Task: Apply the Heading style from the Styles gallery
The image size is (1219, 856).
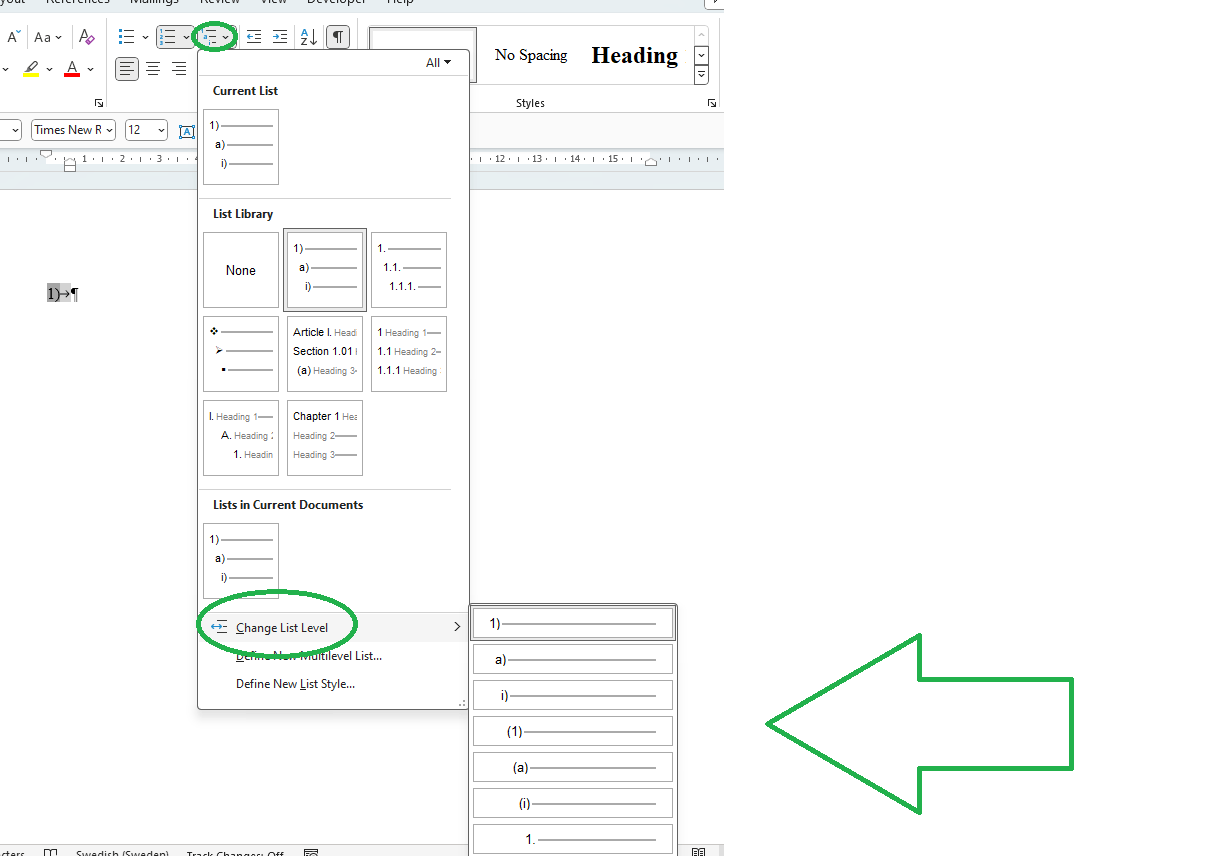Action: point(634,55)
